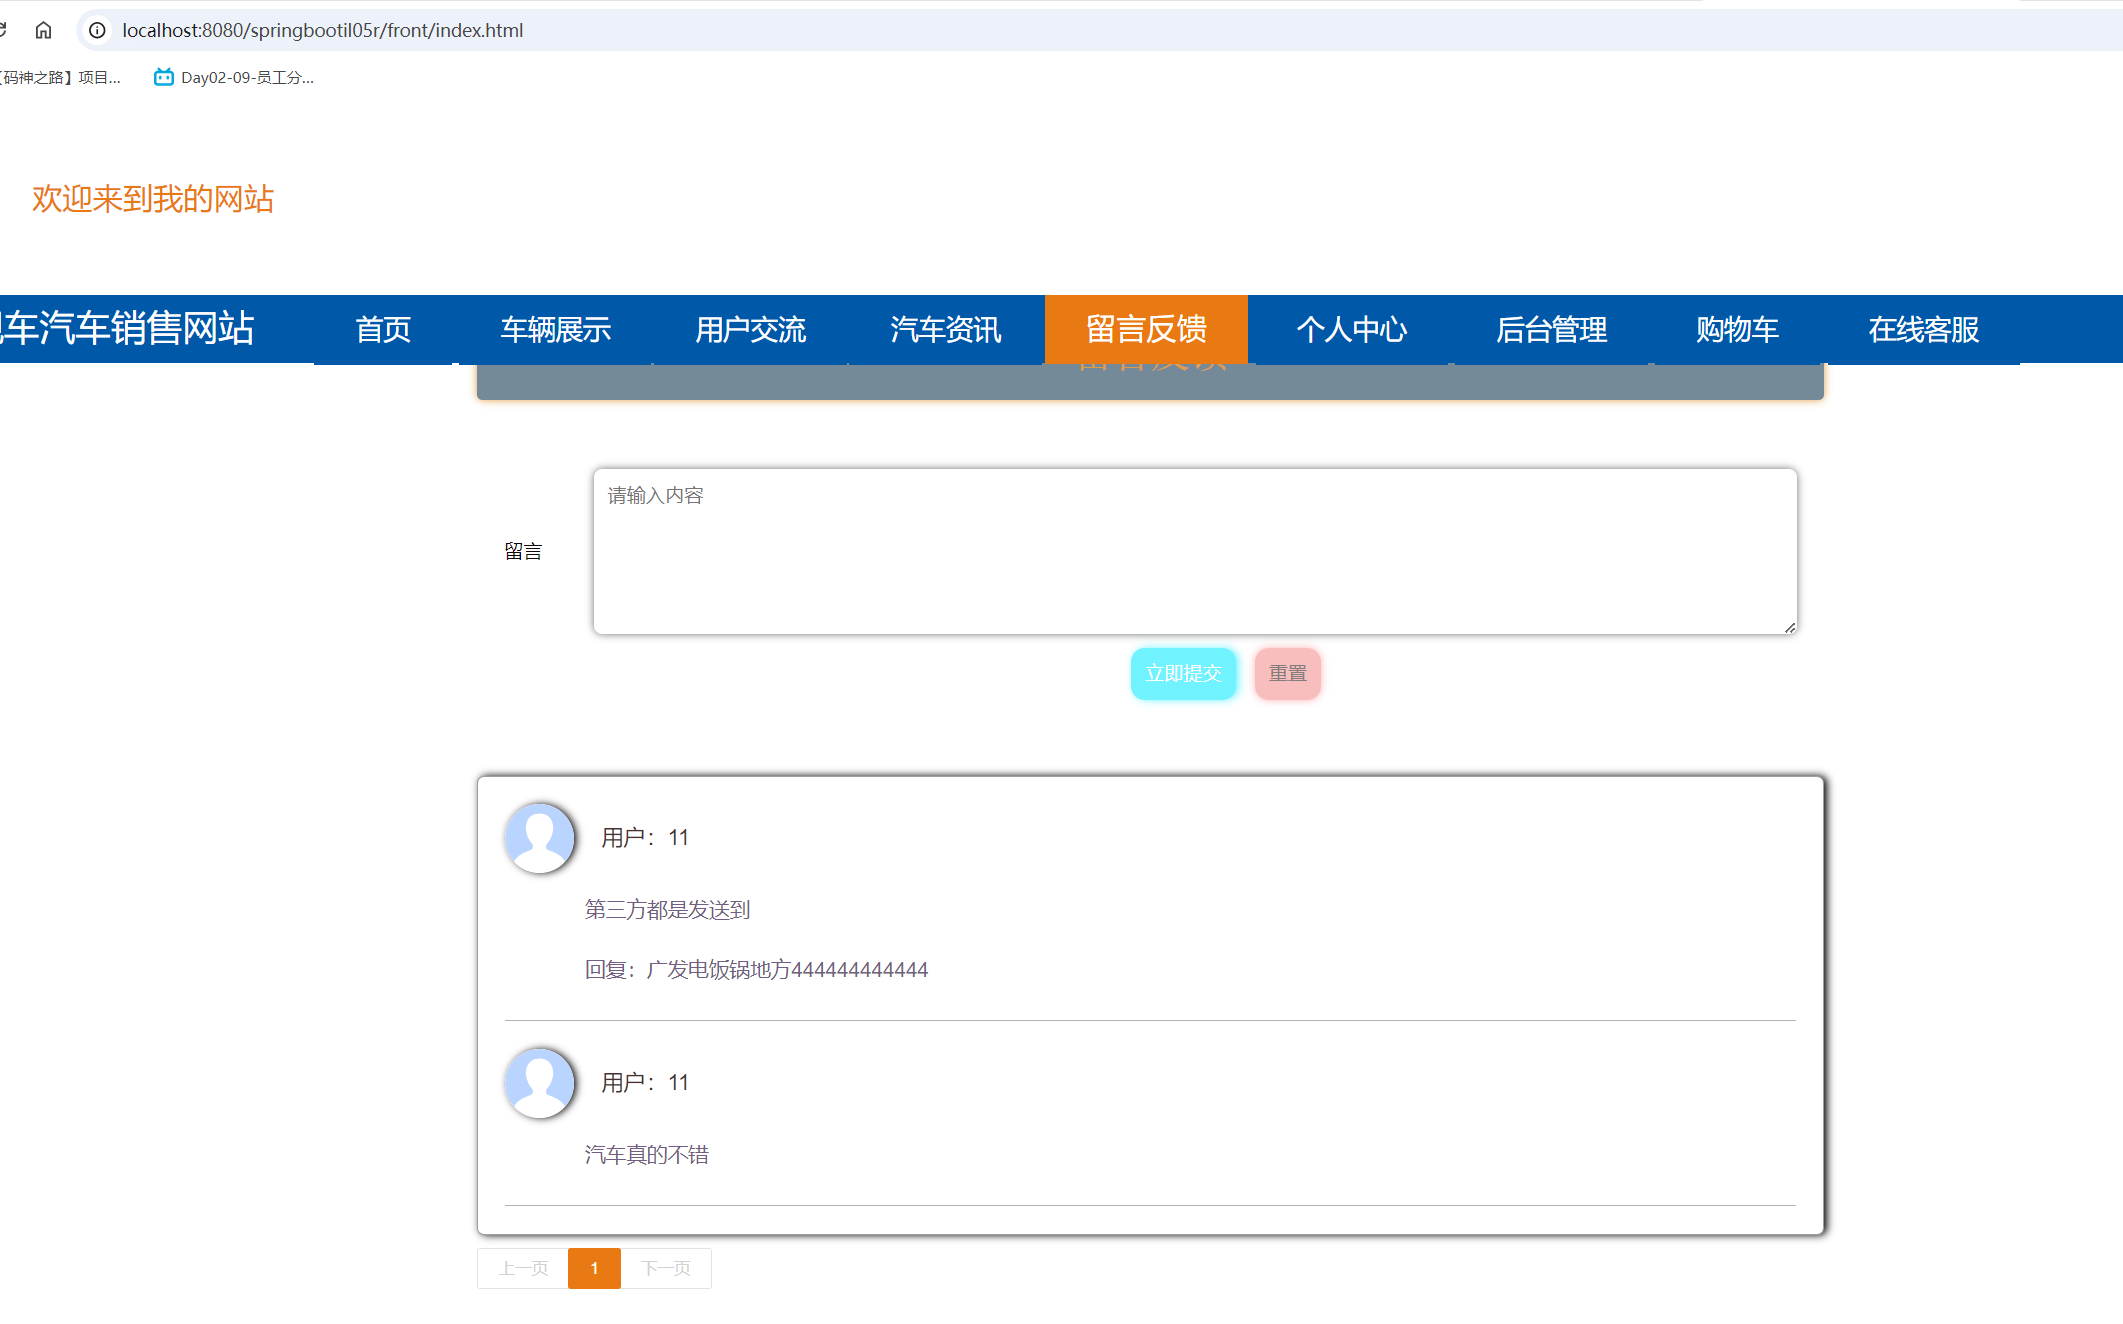Click the 重置 button
Viewport: 2123px width, 1324px height.
(x=1288, y=674)
